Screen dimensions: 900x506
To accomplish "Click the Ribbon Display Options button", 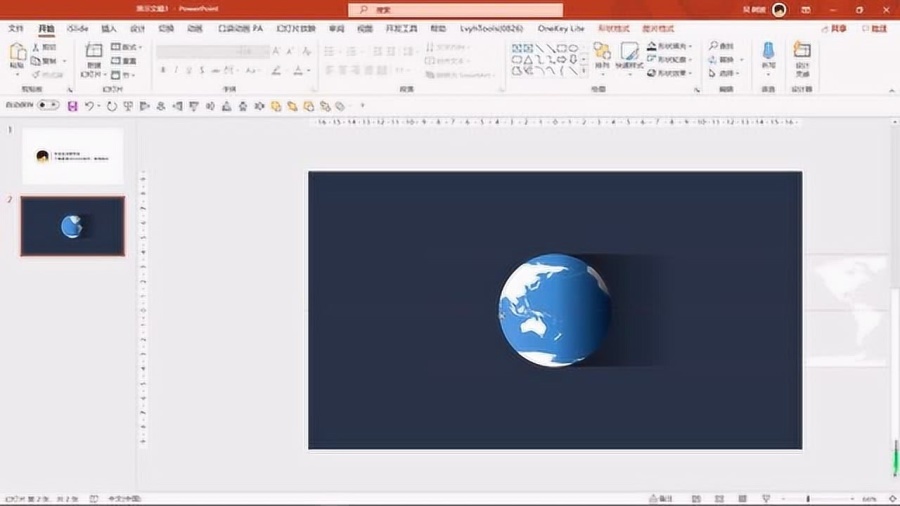I will (806, 10).
